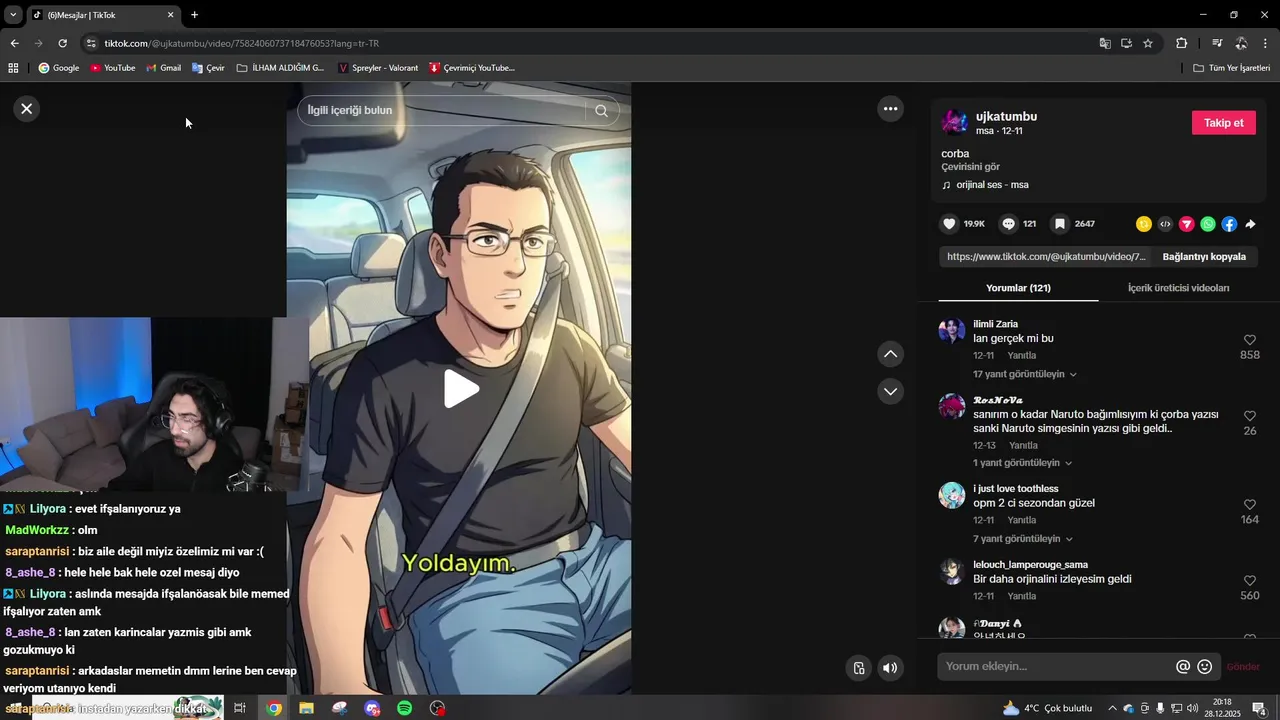
Task: Reply to ilimli Zaria's comment
Action: coord(1021,356)
